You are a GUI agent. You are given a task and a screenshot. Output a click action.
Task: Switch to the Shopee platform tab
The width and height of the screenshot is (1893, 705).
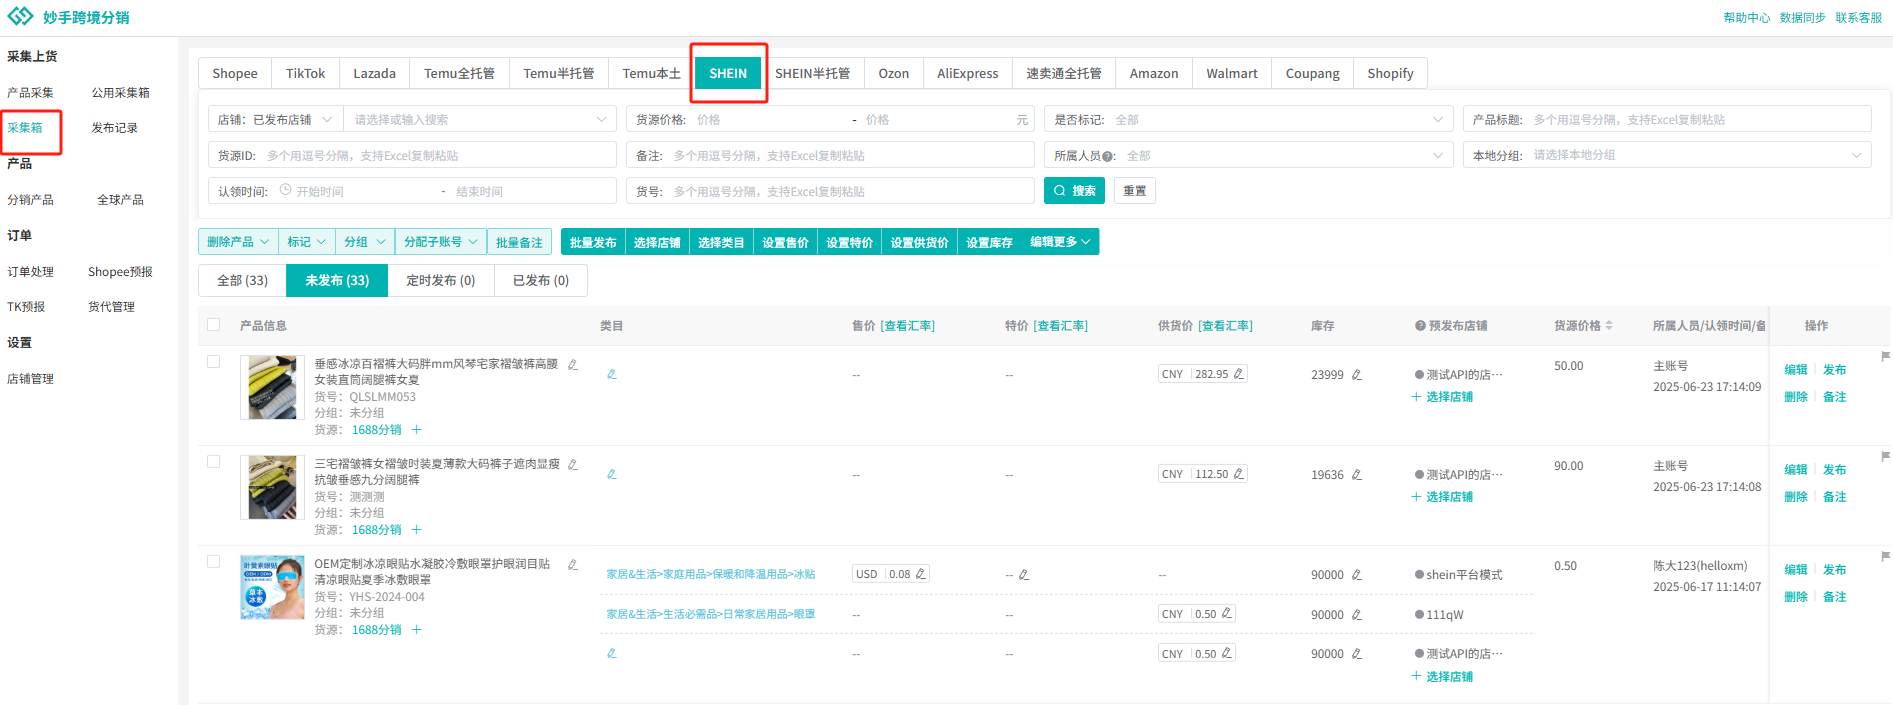(x=235, y=73)
